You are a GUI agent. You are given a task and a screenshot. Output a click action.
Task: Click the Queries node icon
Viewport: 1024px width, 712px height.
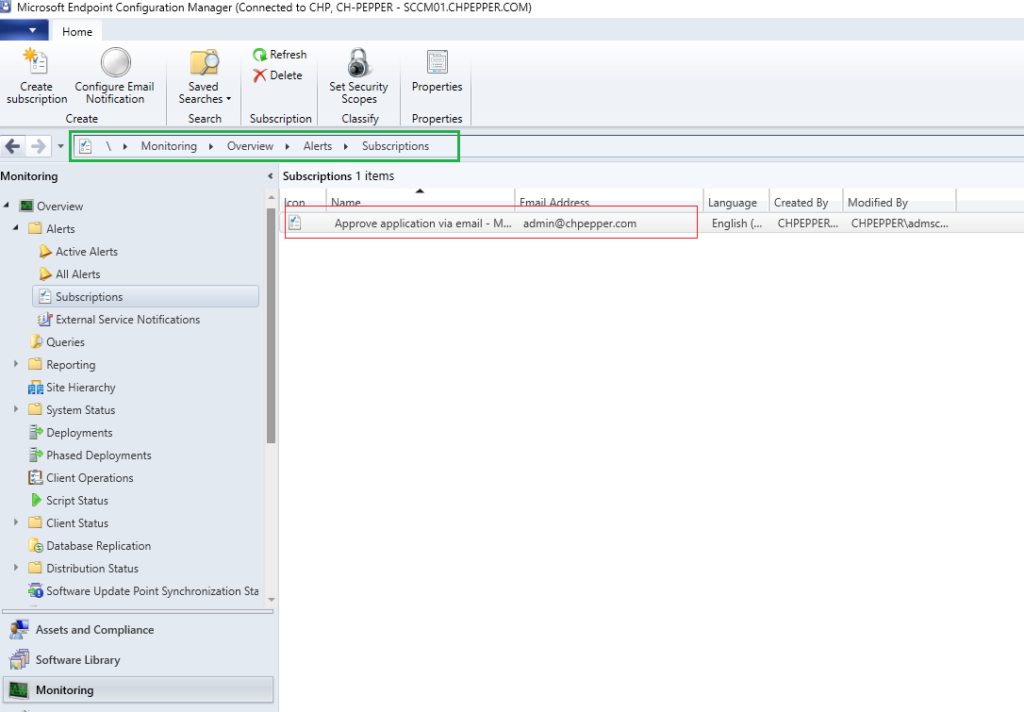[36, 342]
